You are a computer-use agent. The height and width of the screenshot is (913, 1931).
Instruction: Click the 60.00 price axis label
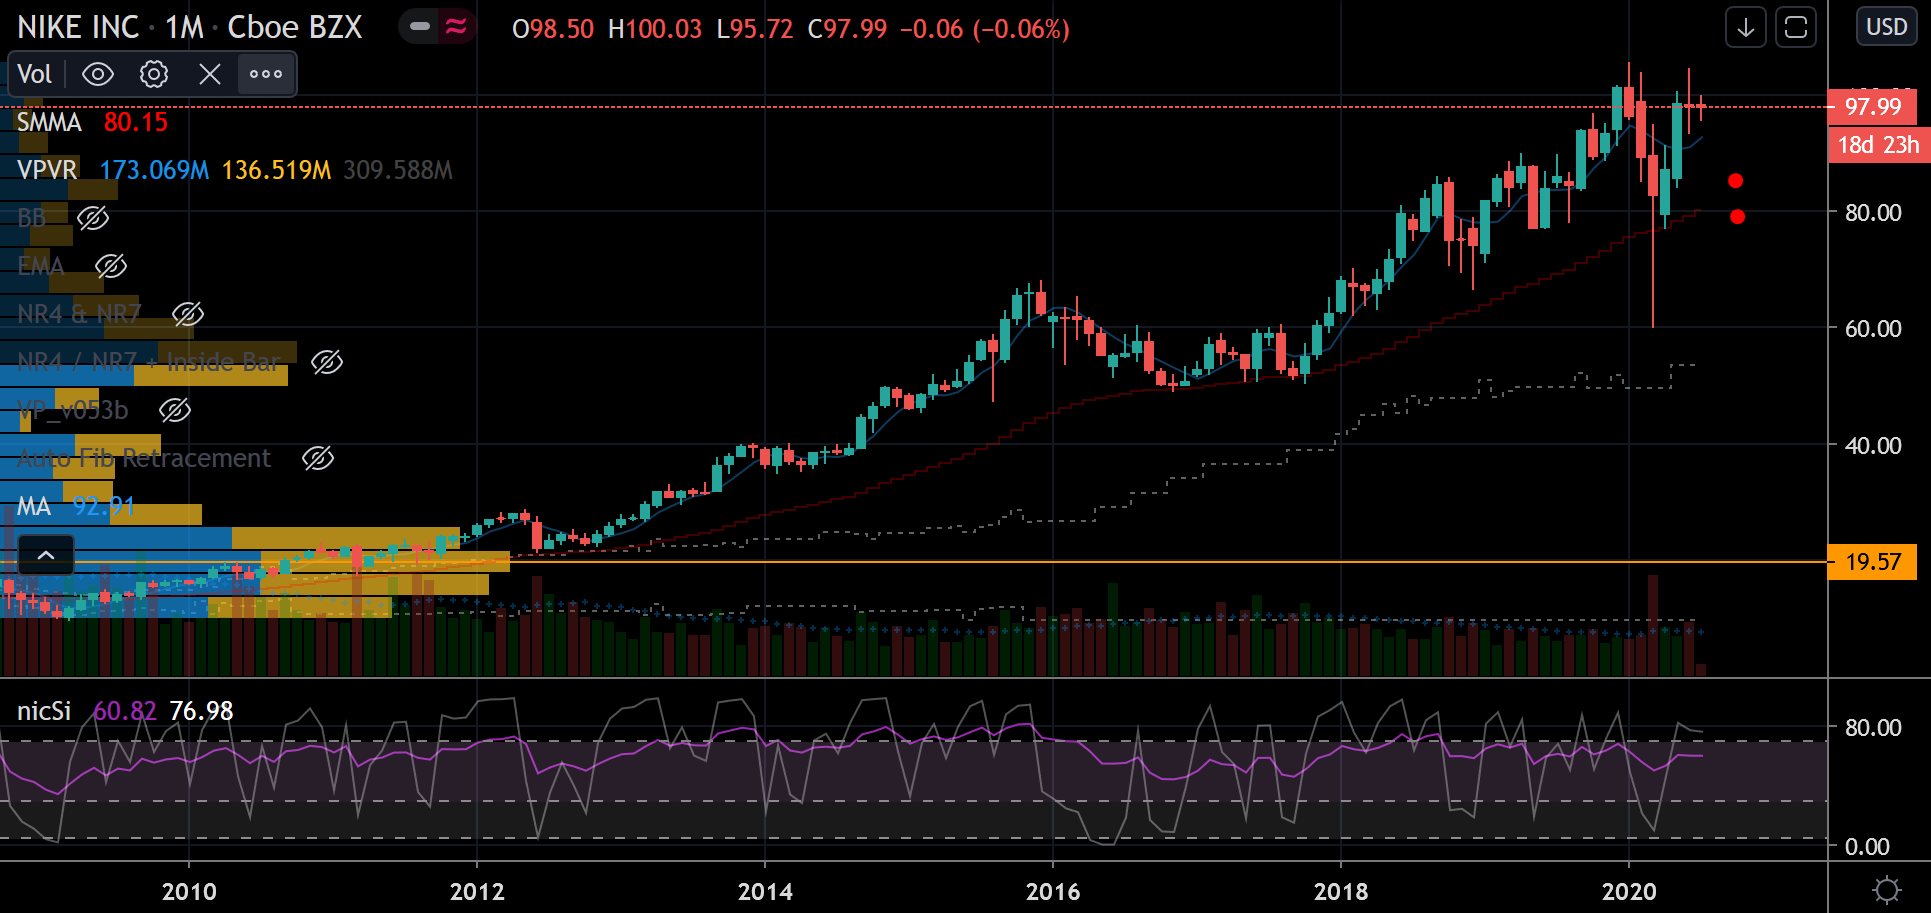click(1873, 329)
